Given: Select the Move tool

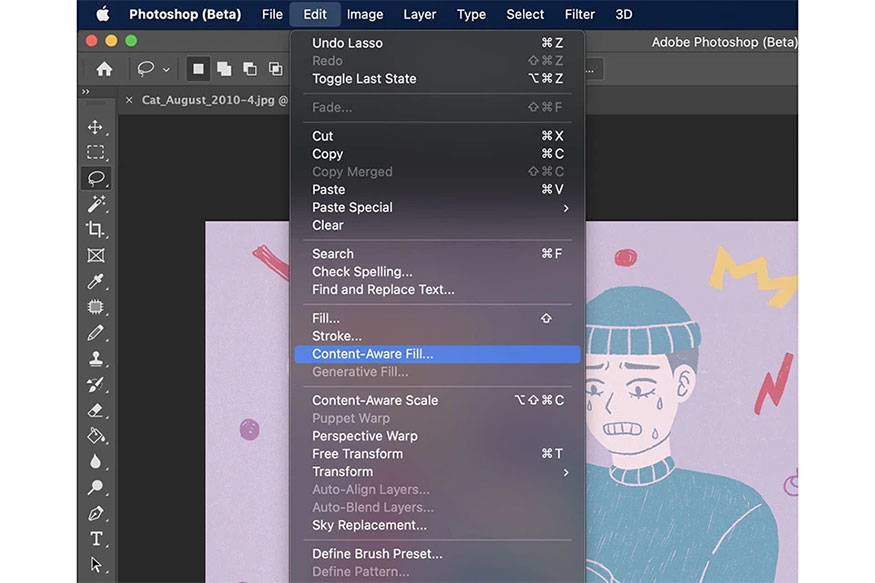Looking at the screenshot, I should 95,127.
